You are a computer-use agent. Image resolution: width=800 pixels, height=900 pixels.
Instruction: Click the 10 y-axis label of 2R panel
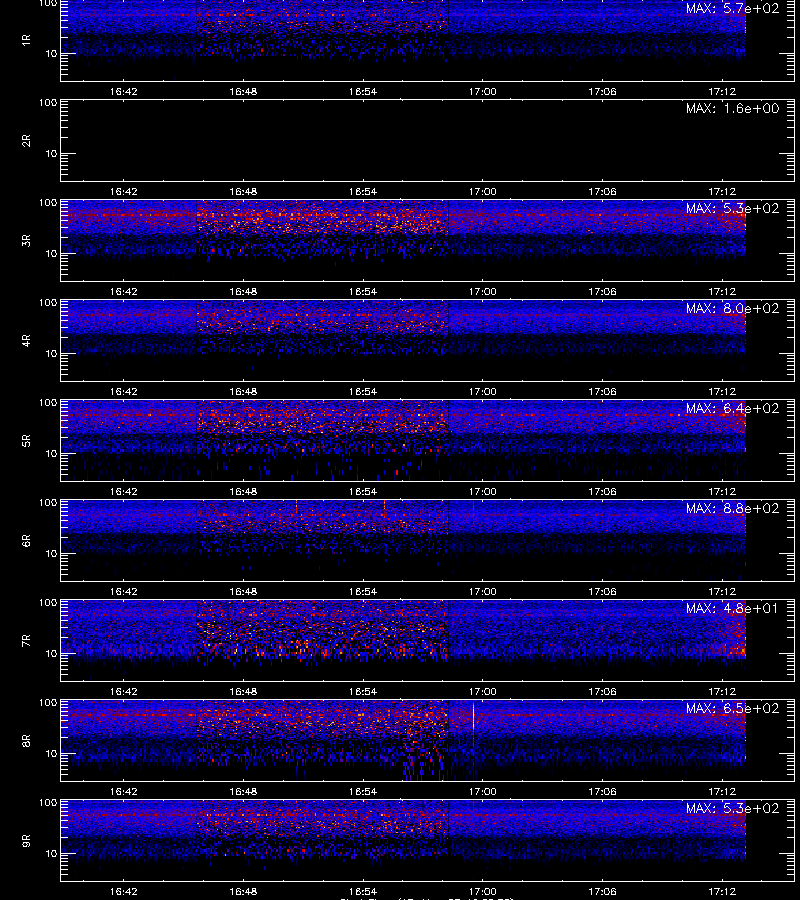(51, 154)
